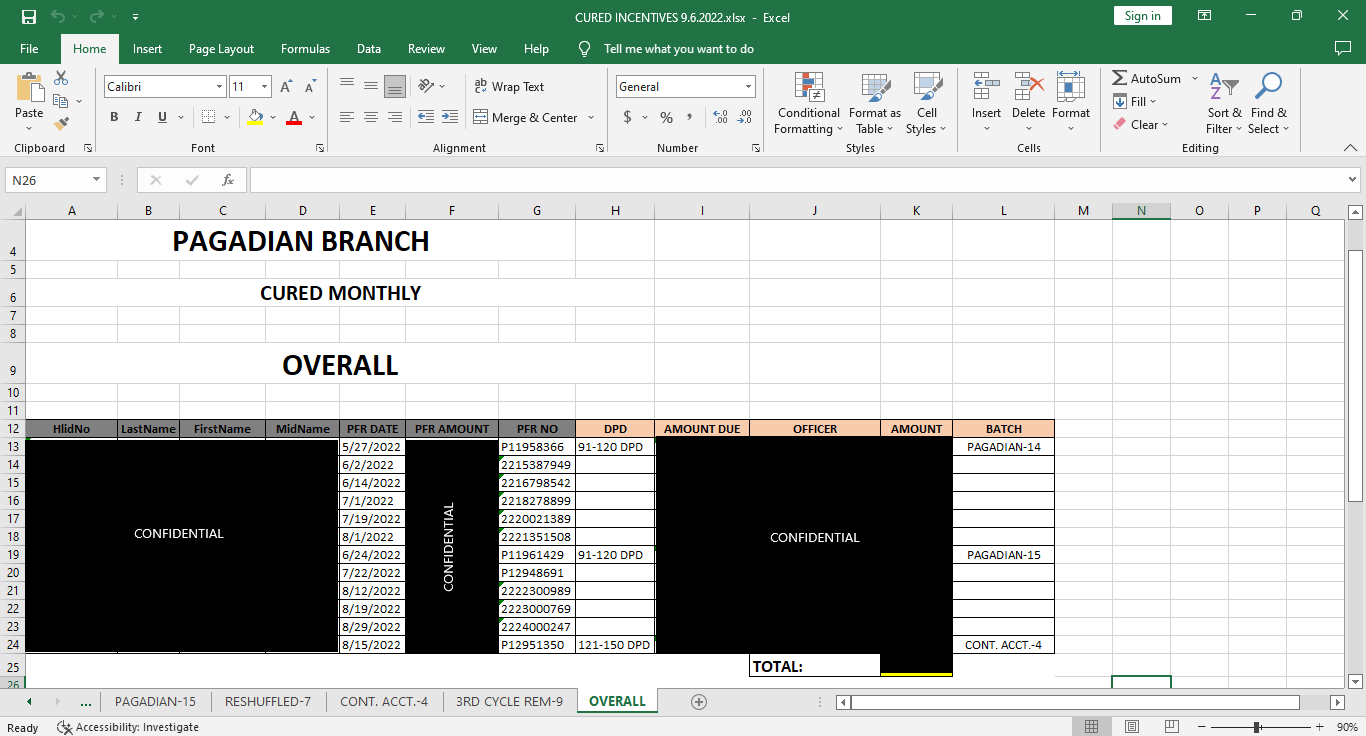The image size is (1366, 736).
Task: Toggle Italic formatting
Action: (x=138, y=117)
